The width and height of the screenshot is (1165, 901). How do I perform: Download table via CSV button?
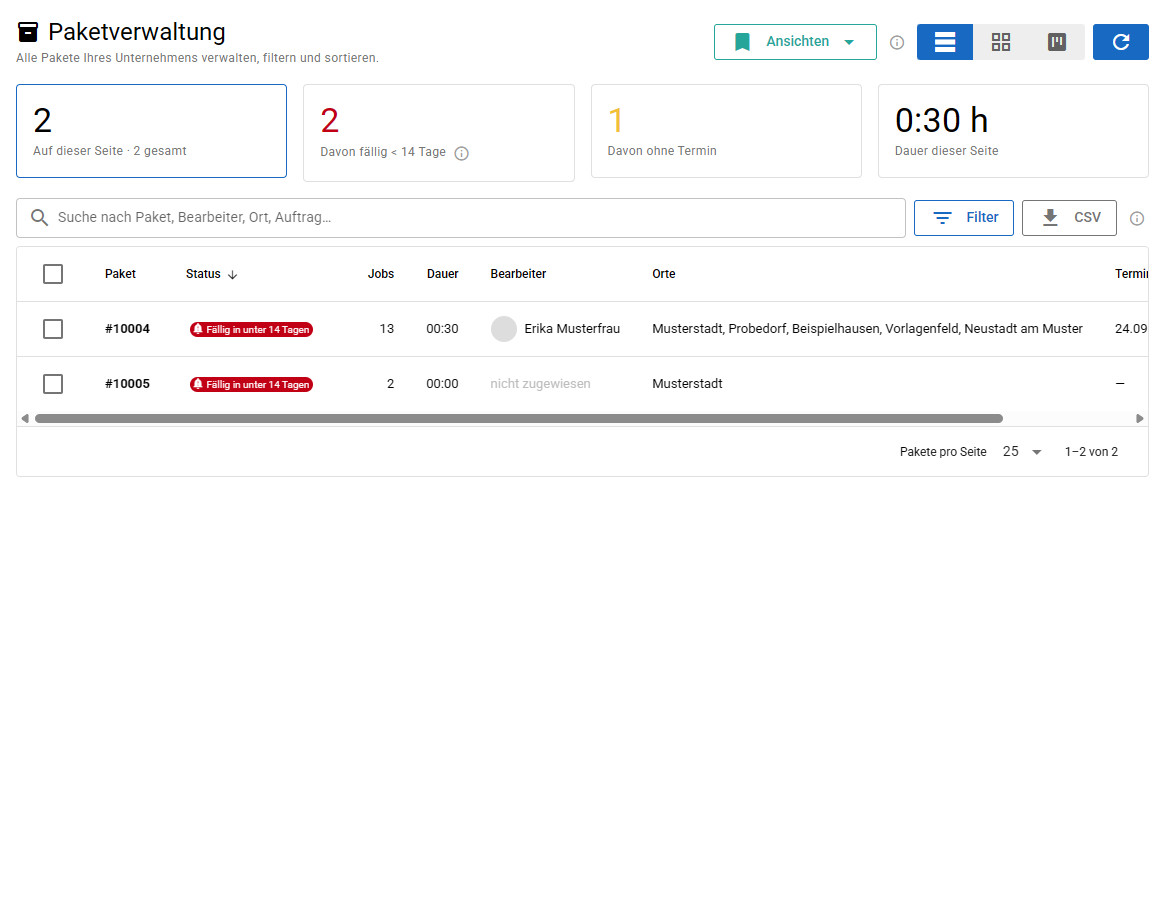tap(1069, 218)
